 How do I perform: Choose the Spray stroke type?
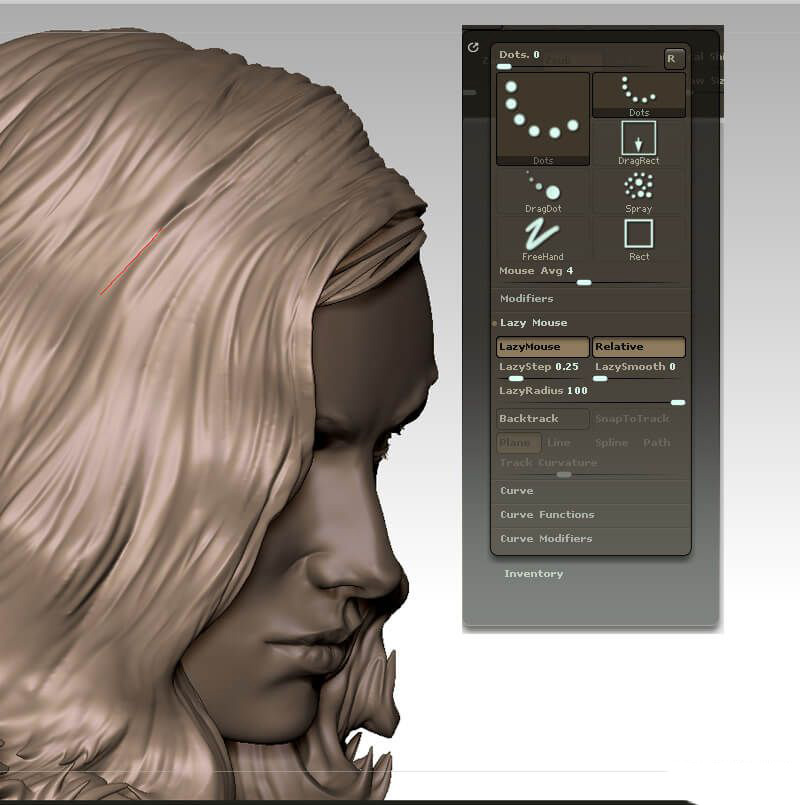(638, 191)
